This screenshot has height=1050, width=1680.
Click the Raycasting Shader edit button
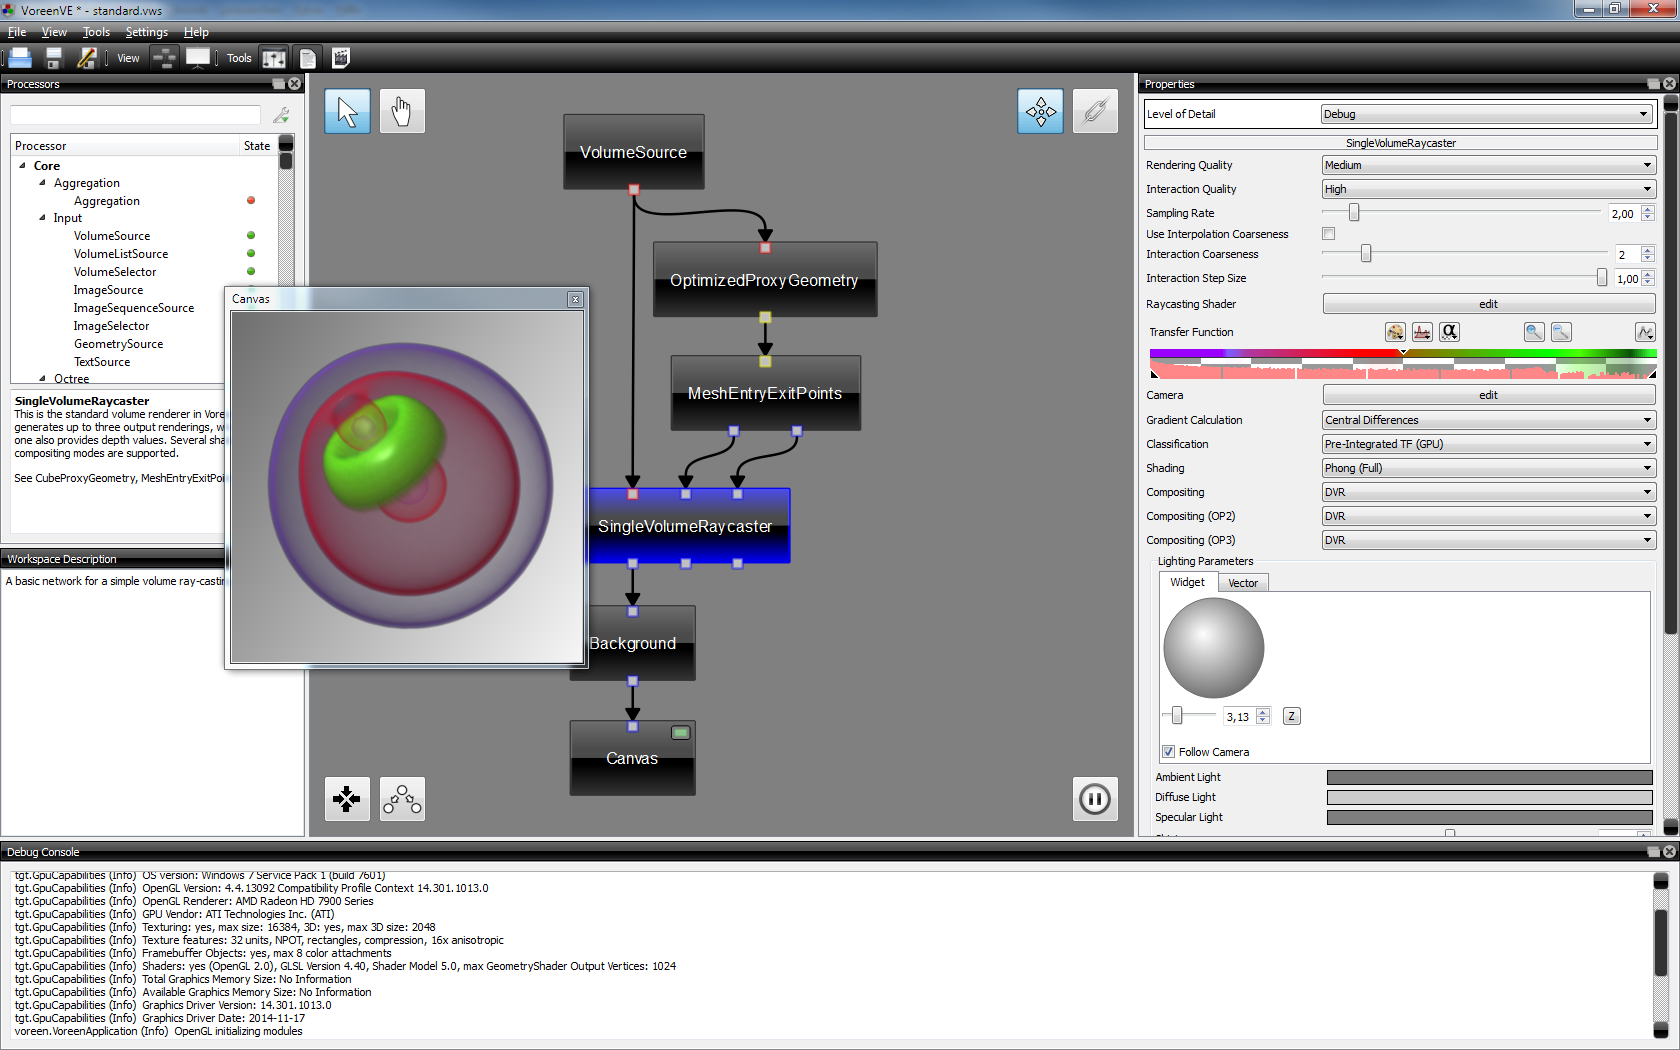[x=1488, y=304]
